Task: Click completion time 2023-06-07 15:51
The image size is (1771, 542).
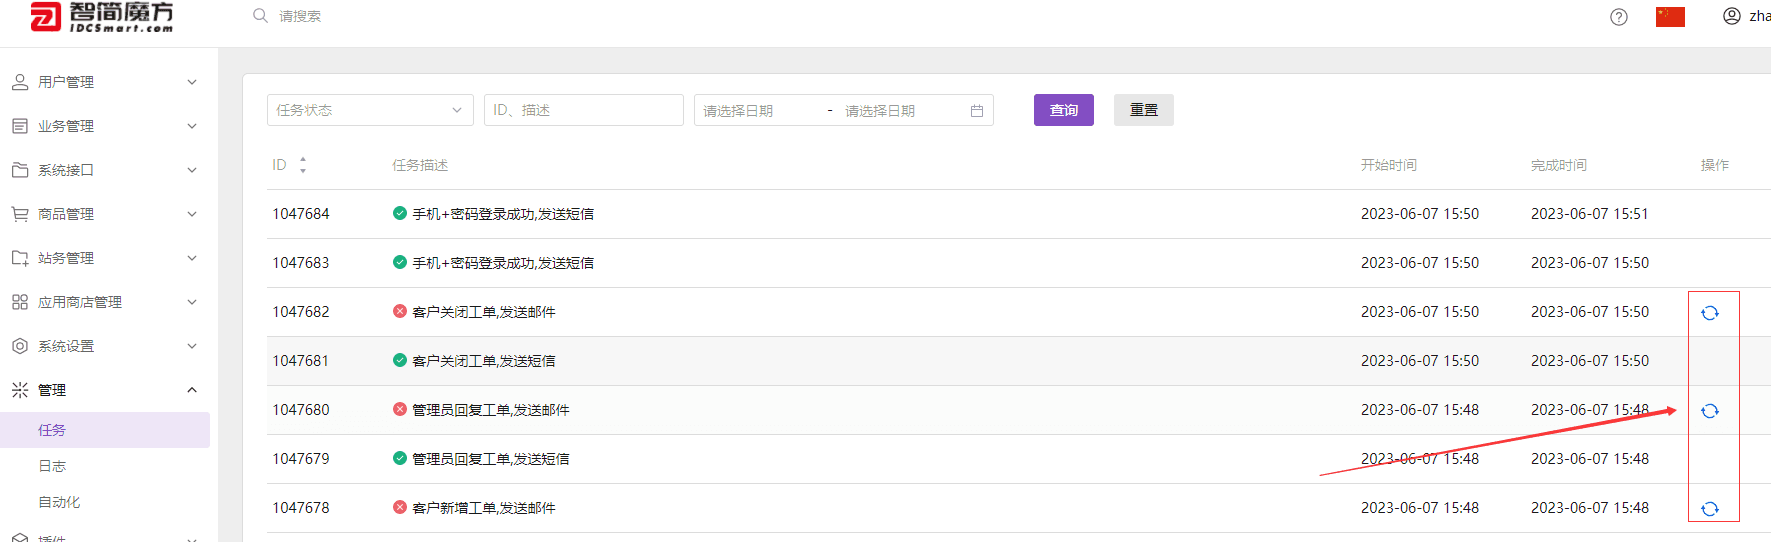Action: (x=1590, y=214)
